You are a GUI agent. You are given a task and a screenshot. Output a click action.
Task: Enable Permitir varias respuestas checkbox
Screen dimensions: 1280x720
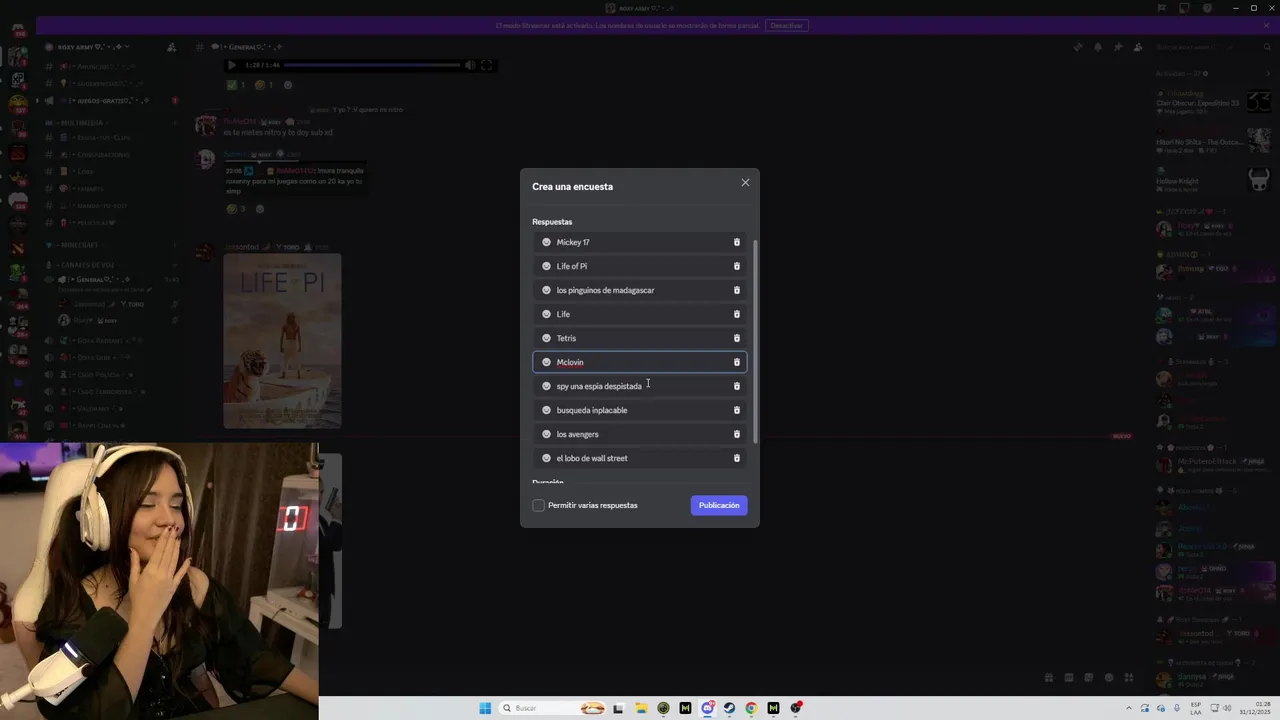tap(538, 505)
